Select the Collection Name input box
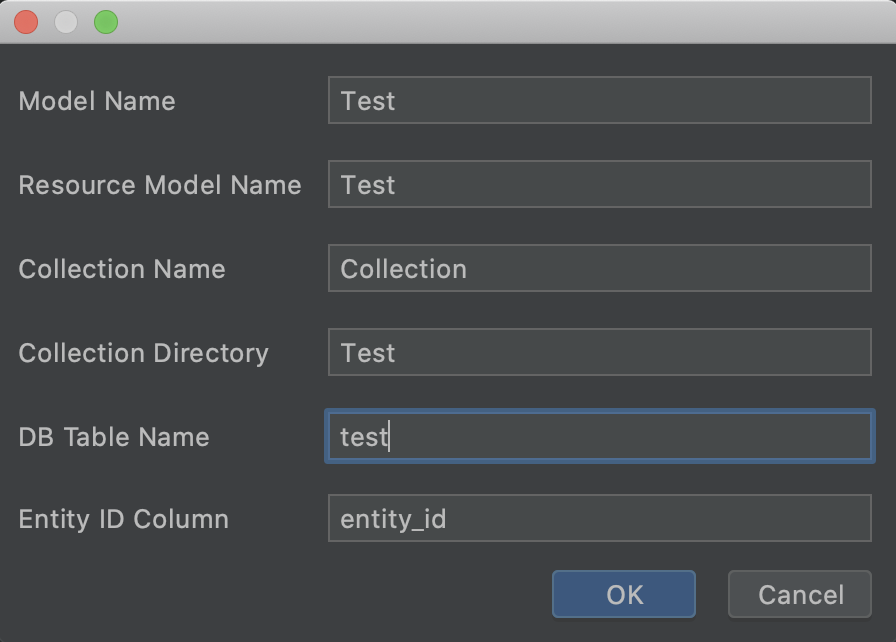The width and height of the screenshot is (896, 642). pyautogui.click(x=599, y=269)
